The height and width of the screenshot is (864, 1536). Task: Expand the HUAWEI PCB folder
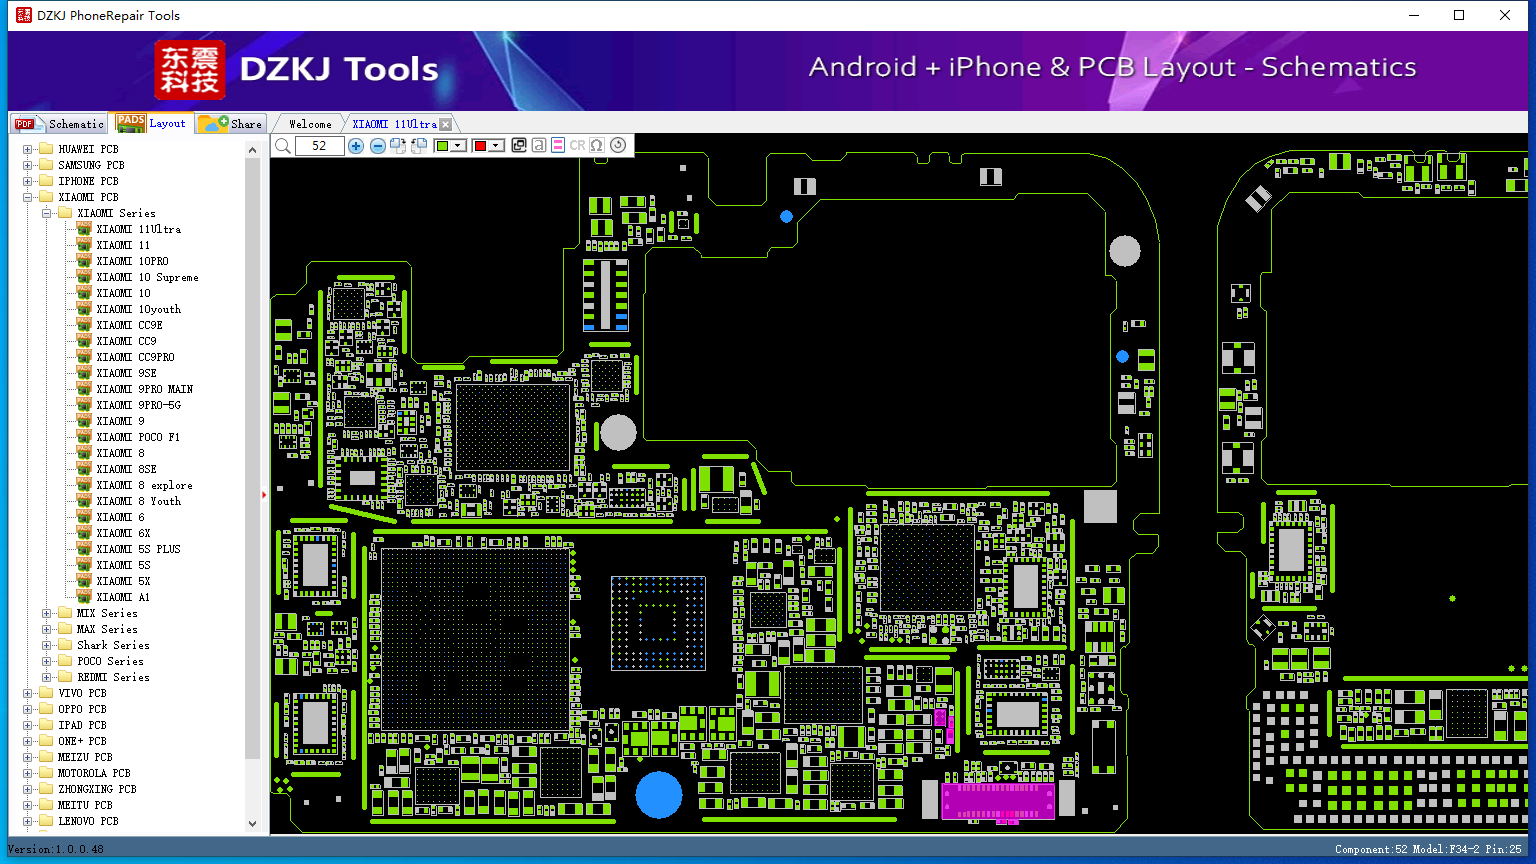pyautogui.click(x=28, y=149)
